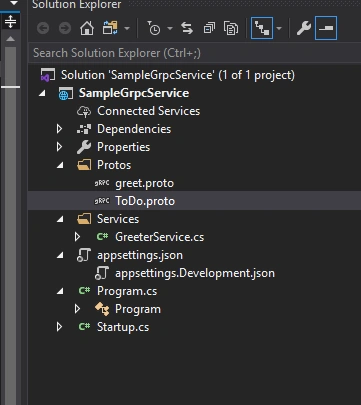Collapse the Program.cs node
This screenshot has height=405, width=361.
[60, 291]
